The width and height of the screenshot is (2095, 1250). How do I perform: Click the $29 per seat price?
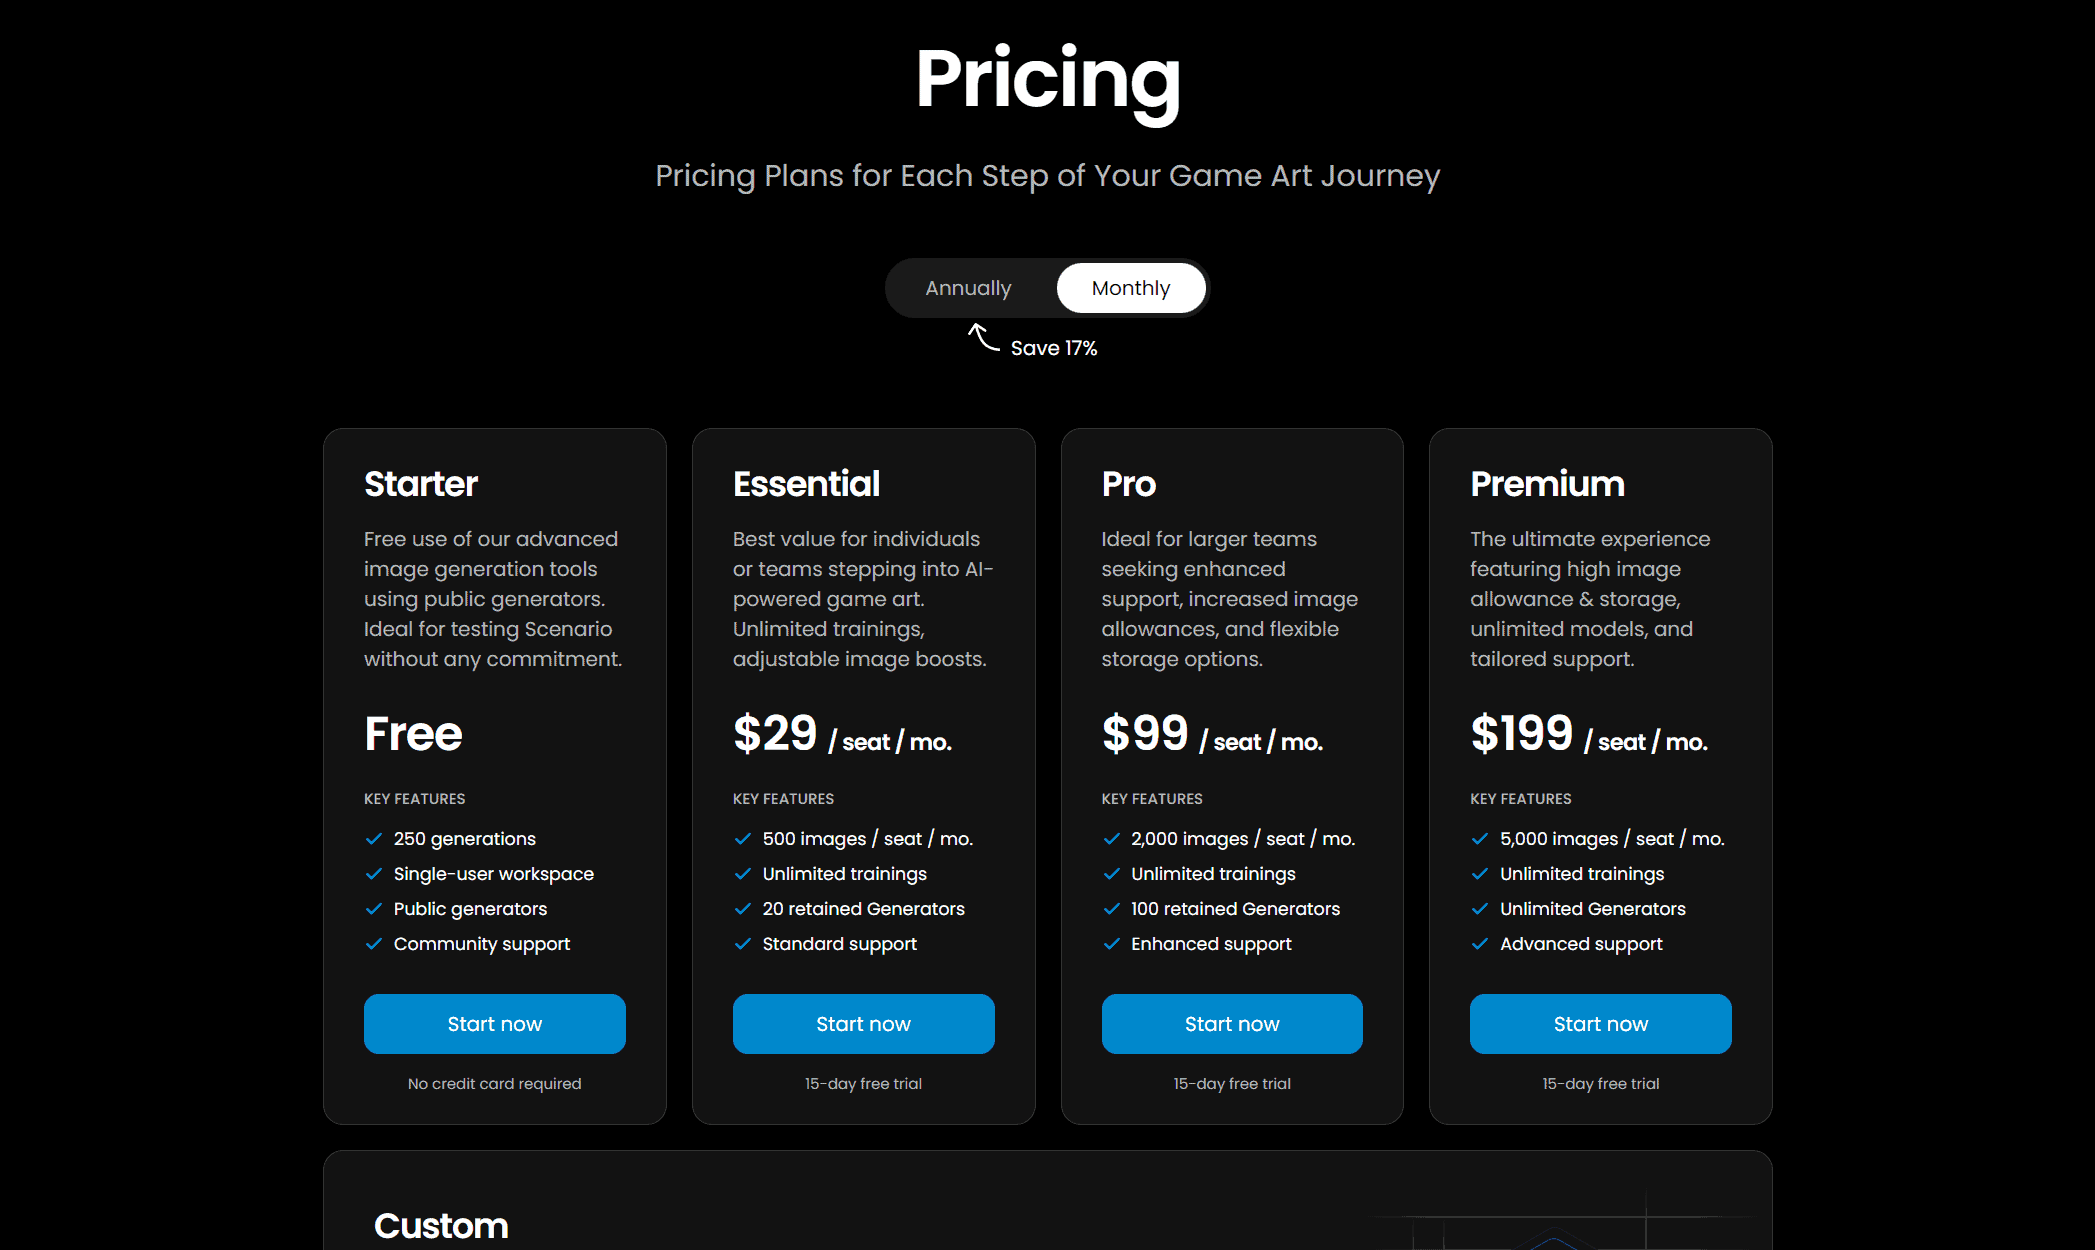pos(842,734)
